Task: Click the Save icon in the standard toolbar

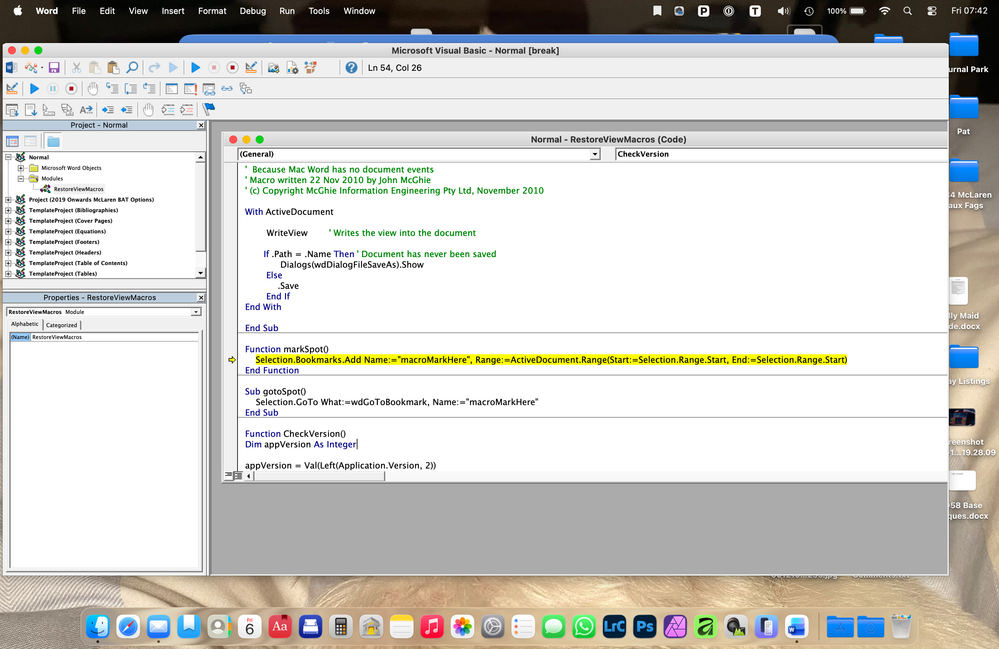Action: point(54,68)
